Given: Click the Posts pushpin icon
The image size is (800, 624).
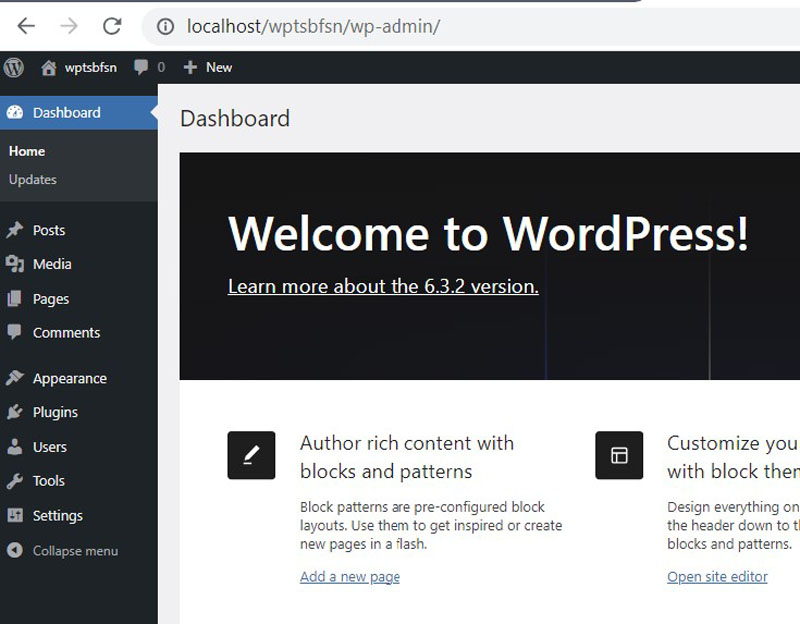Looking at the screenshot, I should pos(15,230).
